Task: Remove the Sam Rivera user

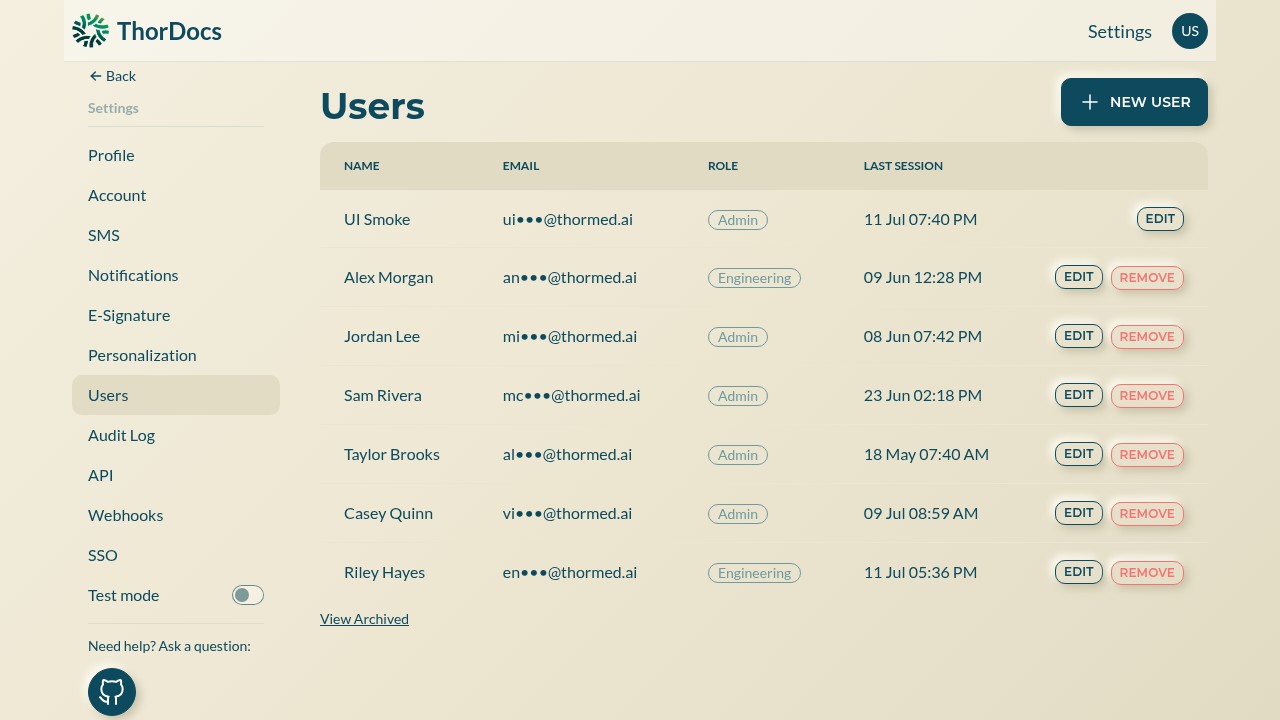Action: coord(1147,396)
